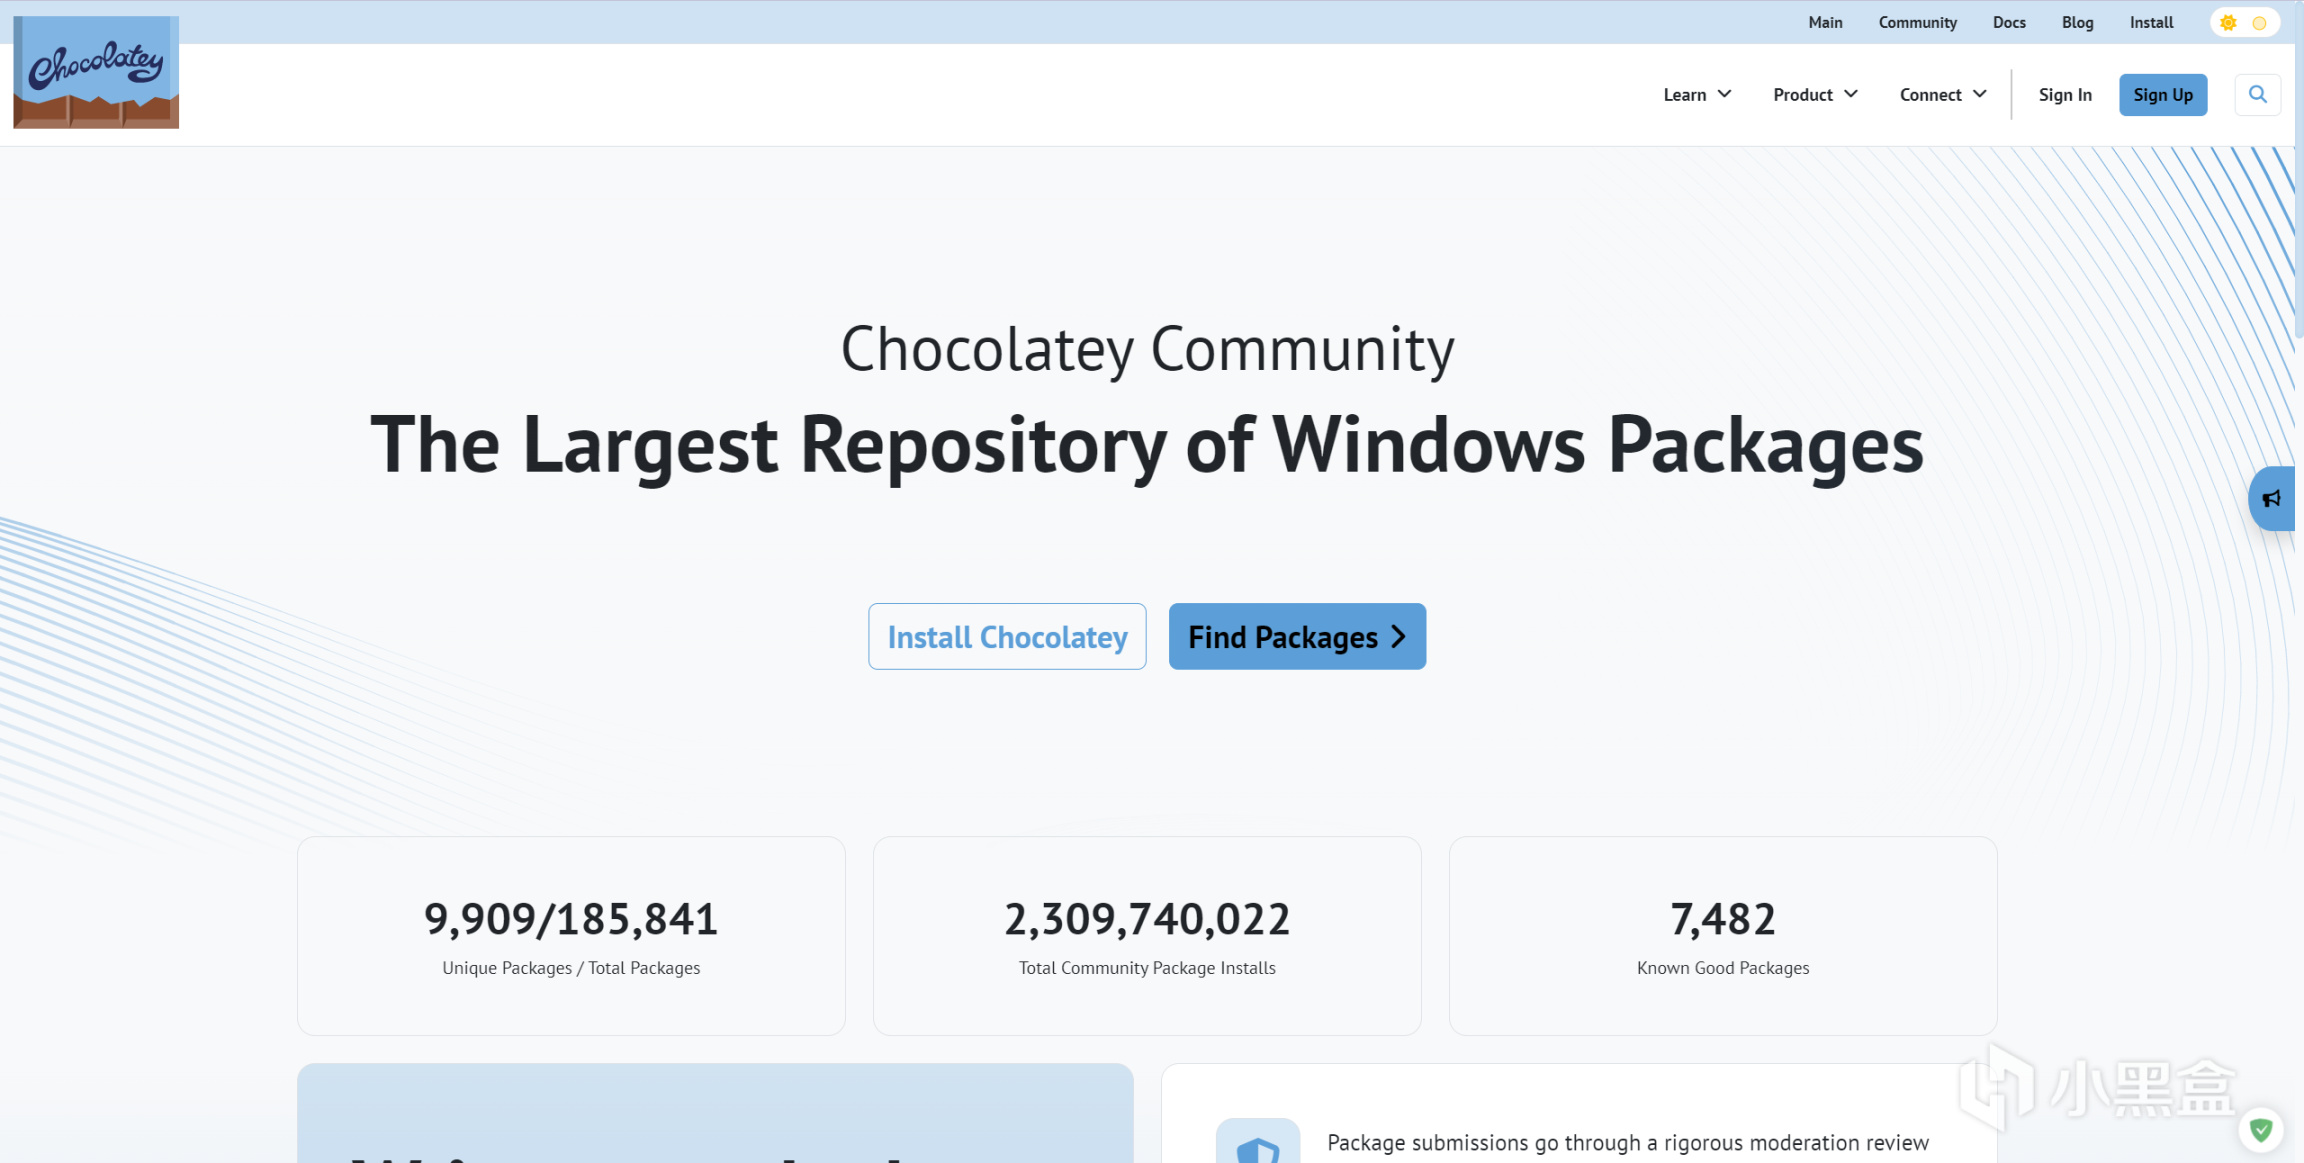Image resolution: width=2304 pixels, height=1163 pixels.
Task: Click the Chocolatey logo
Action: 96,72
